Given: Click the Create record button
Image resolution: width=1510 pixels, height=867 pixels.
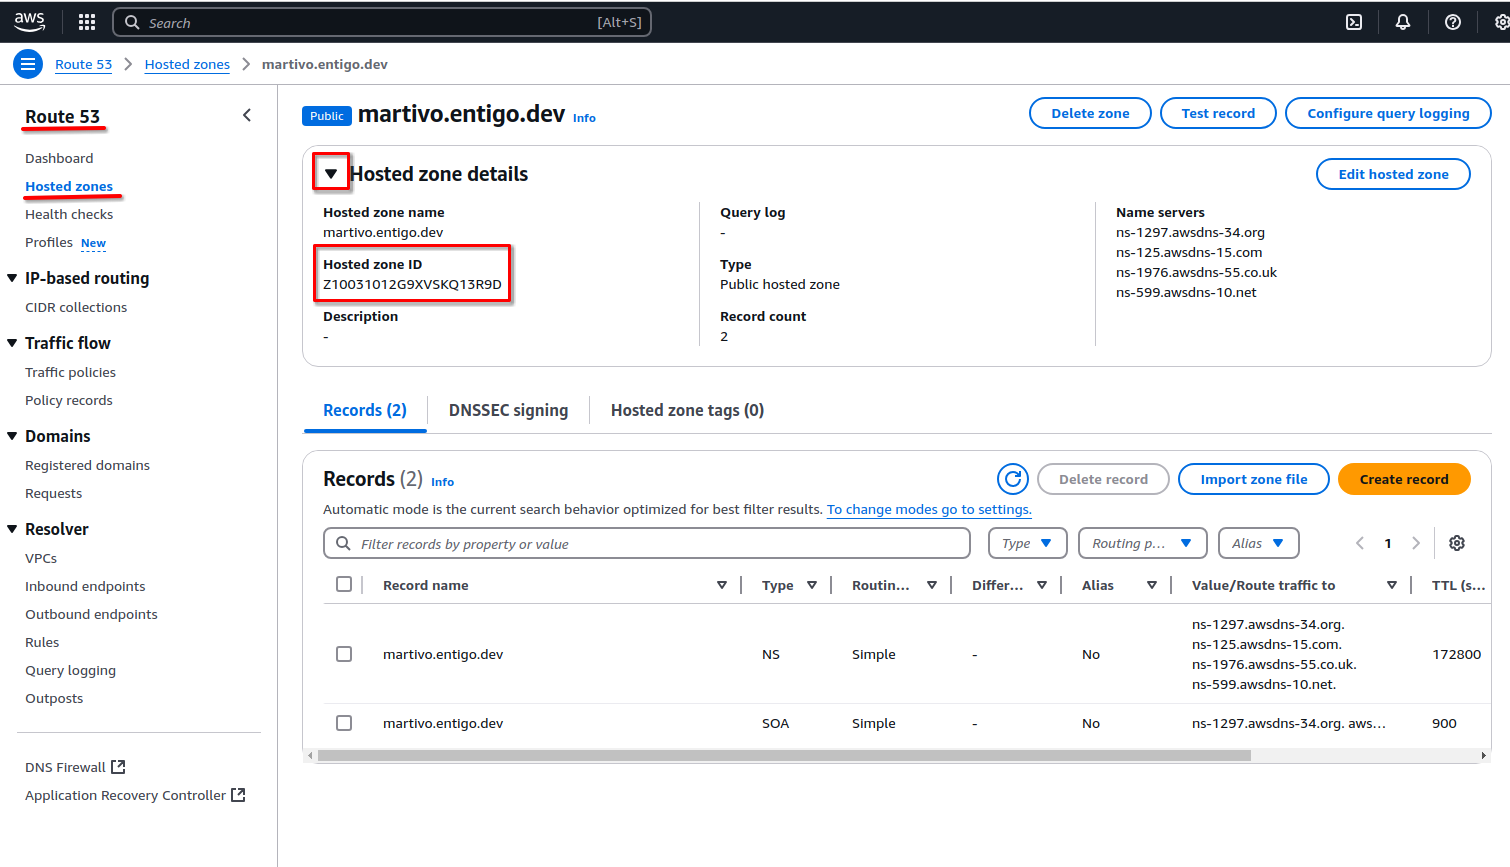Looking at the screenshot, I should click(1404, 479).
